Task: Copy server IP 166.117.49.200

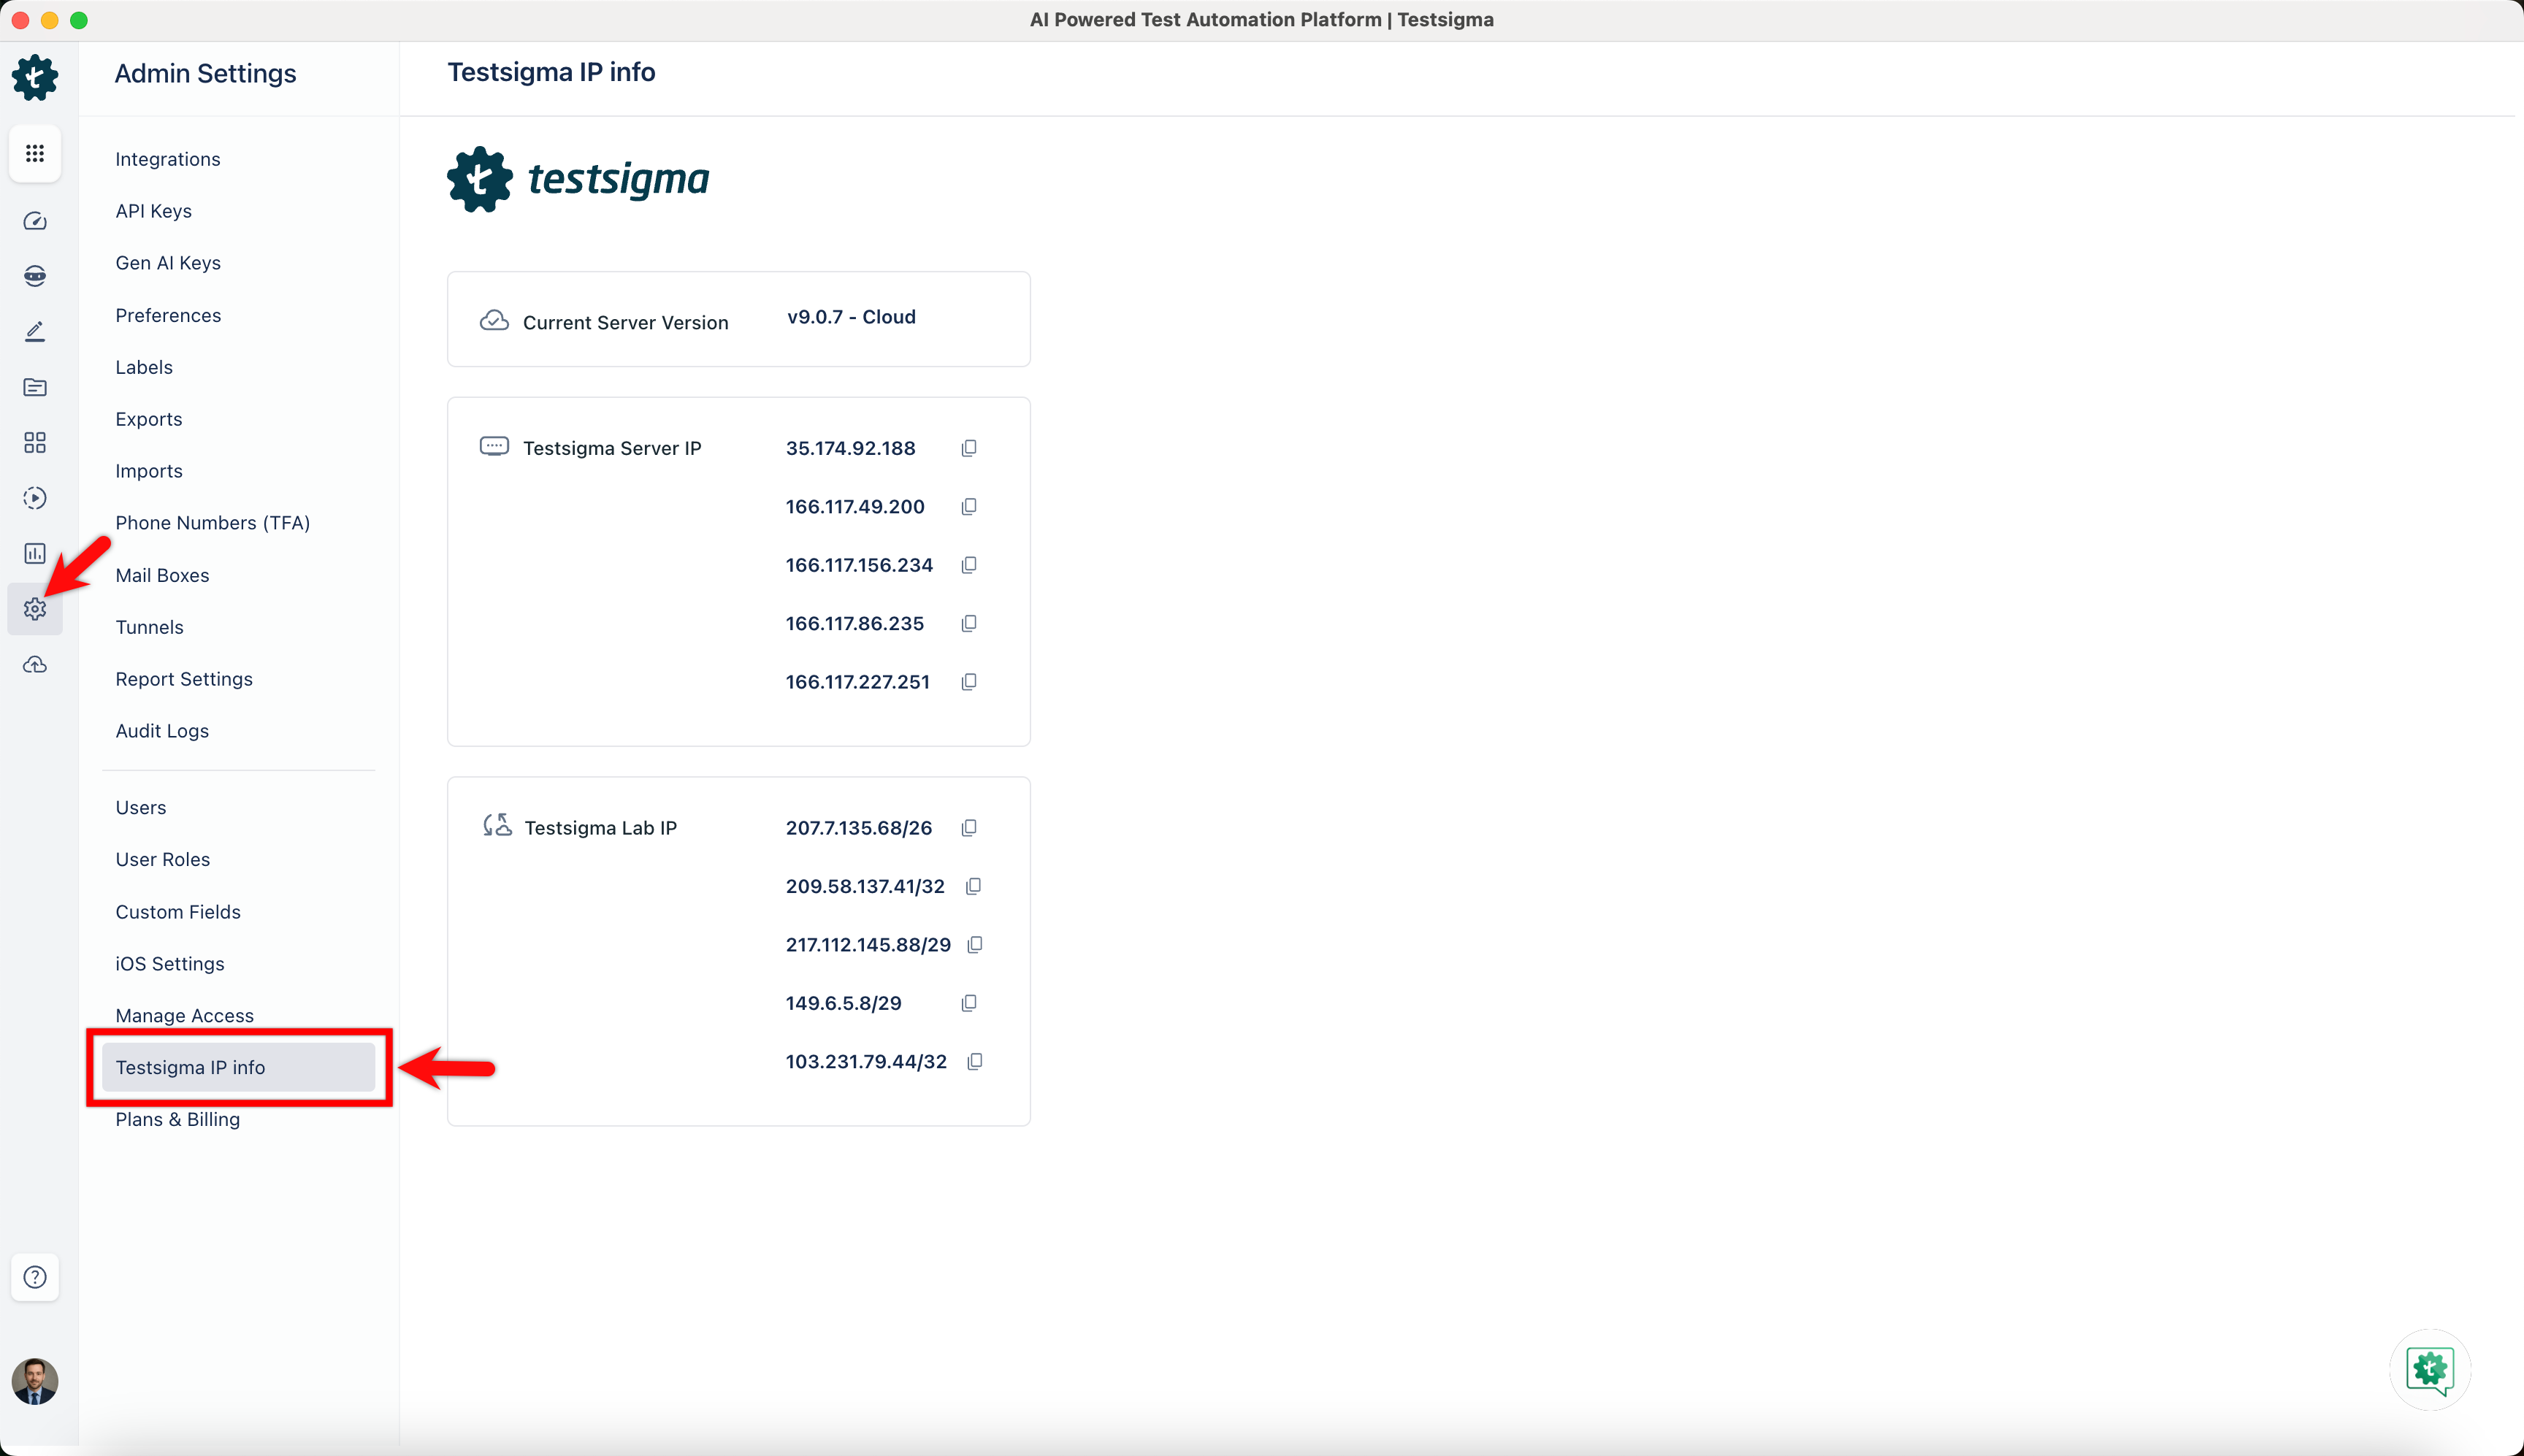Action: 969,507
